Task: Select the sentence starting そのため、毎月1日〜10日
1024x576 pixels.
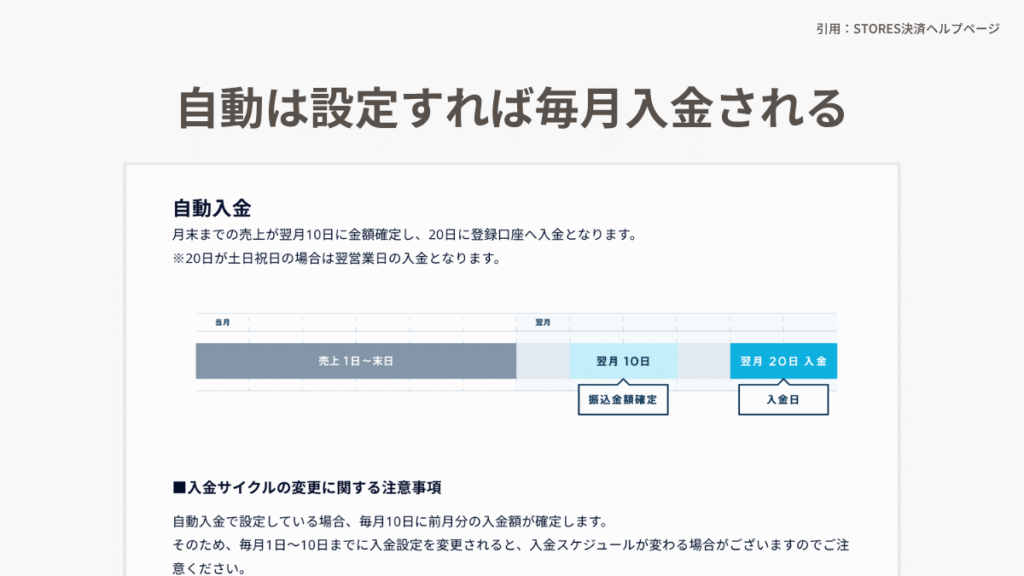Action: [x=510, y=546]
